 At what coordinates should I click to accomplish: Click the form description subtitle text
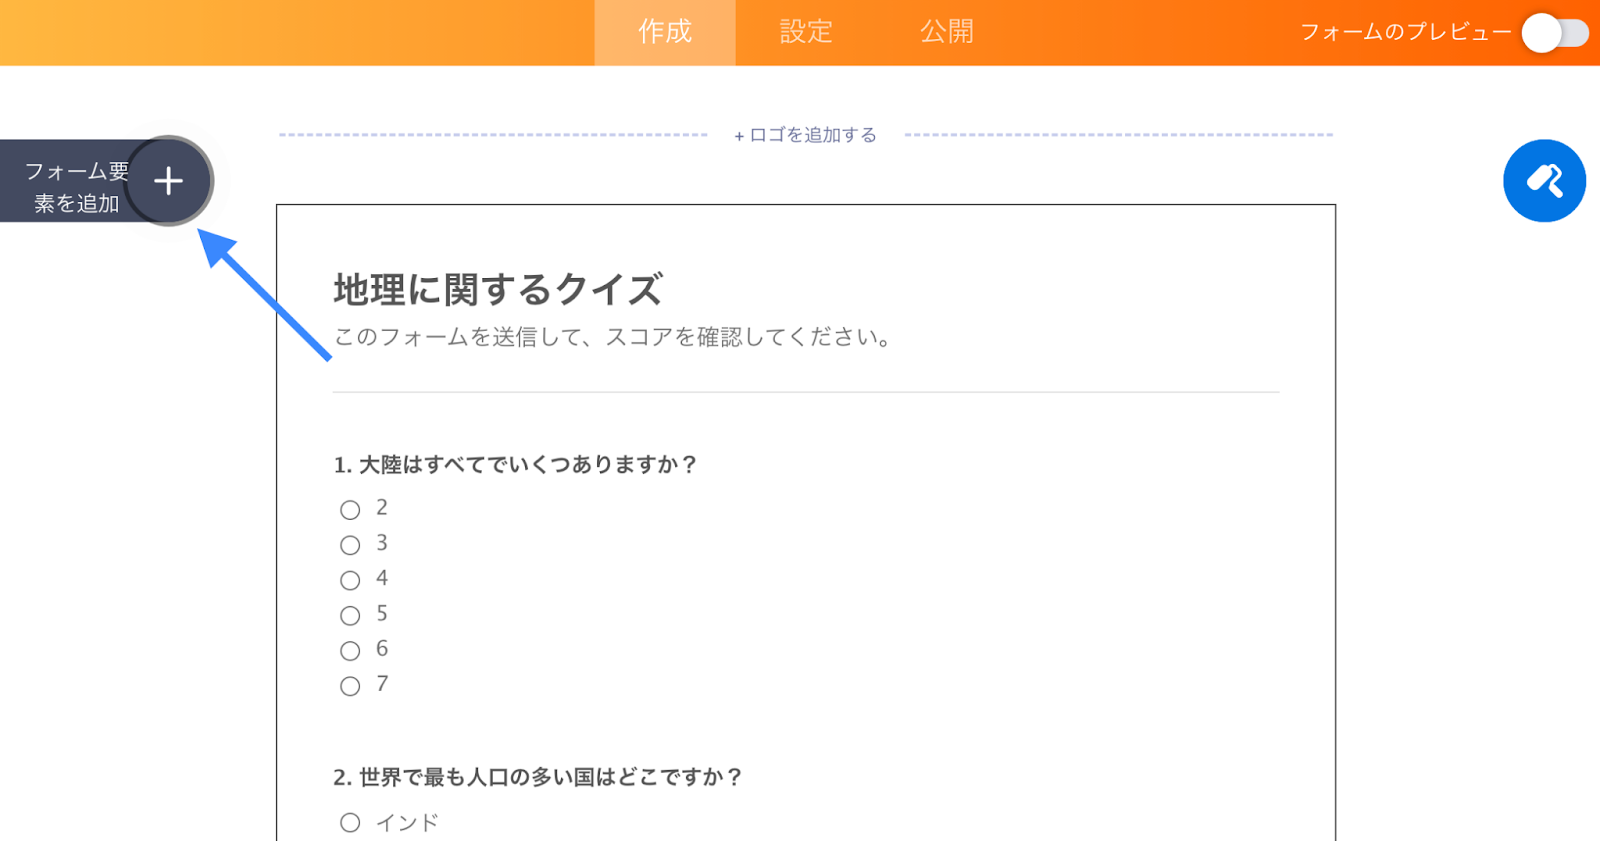coord(612,337)
